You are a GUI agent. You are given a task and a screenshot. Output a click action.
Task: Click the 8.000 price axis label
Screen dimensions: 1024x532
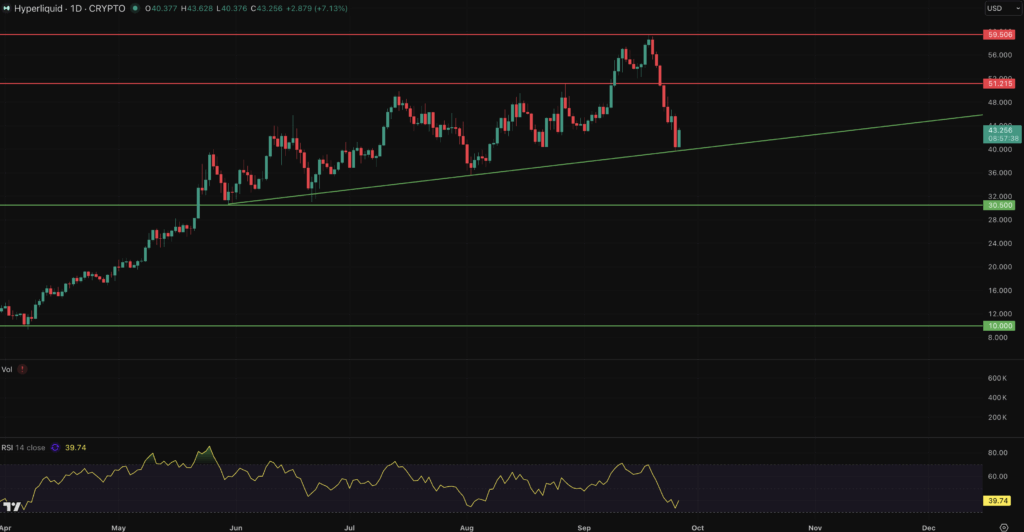998,337
